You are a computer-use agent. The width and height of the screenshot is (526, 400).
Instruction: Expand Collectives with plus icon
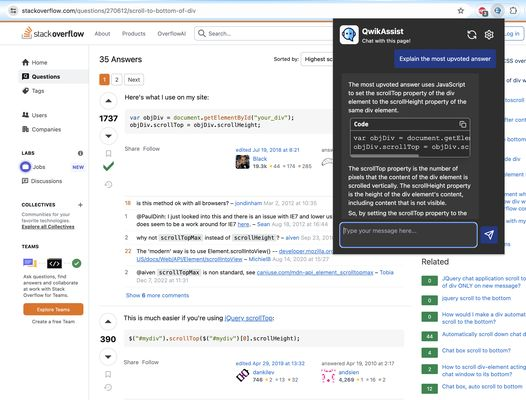click(x=80, y=205)
